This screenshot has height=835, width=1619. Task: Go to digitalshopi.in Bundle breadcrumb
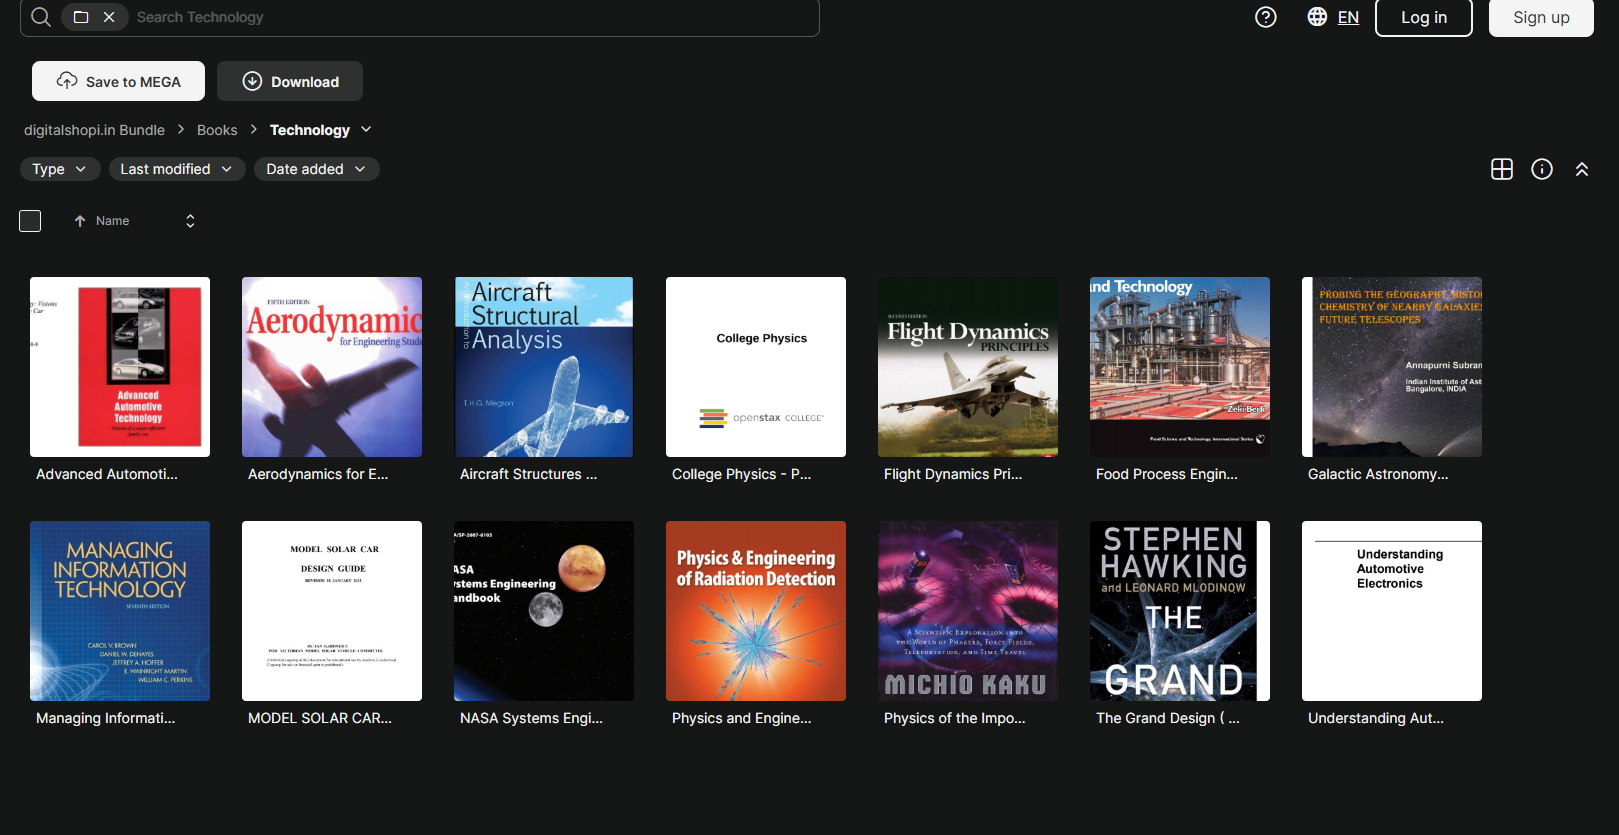pyautogui.click(x=94, y=130)
